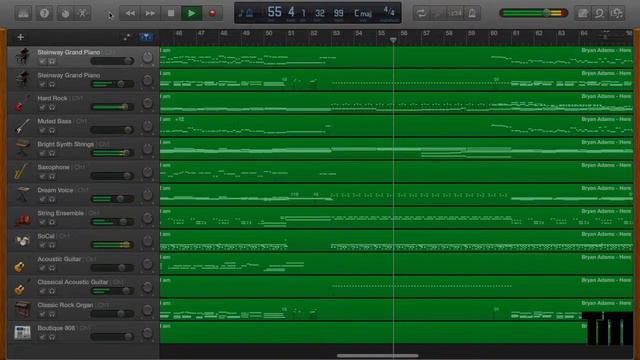
Task: Mute the String Ensemble track
Action: click(42, 222)
